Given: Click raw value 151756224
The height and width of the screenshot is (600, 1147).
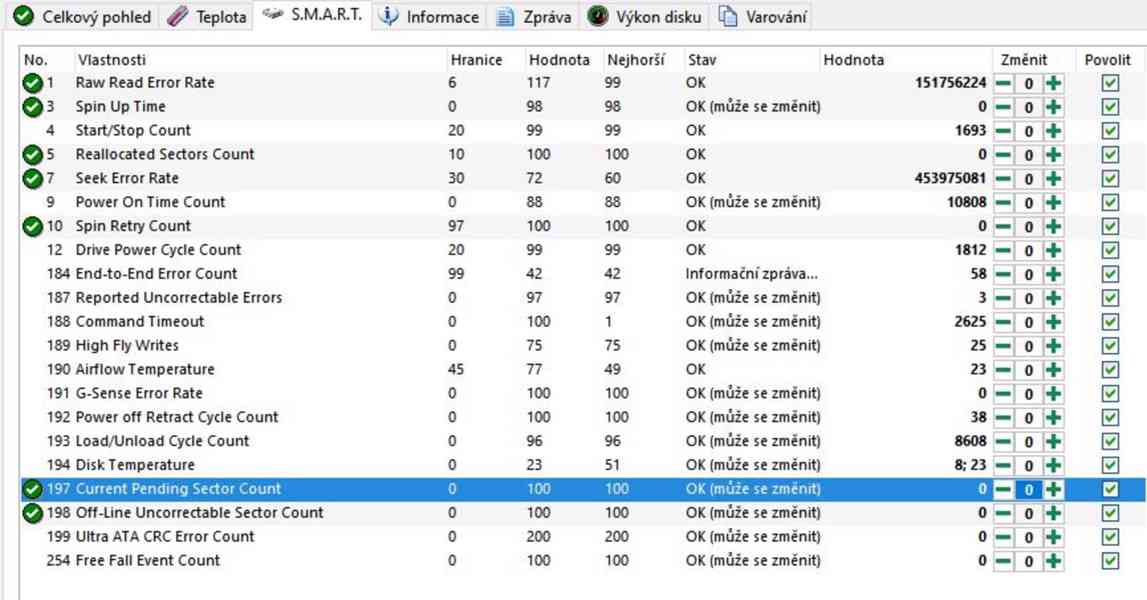Looking at the screenshot, I should 950,83.
